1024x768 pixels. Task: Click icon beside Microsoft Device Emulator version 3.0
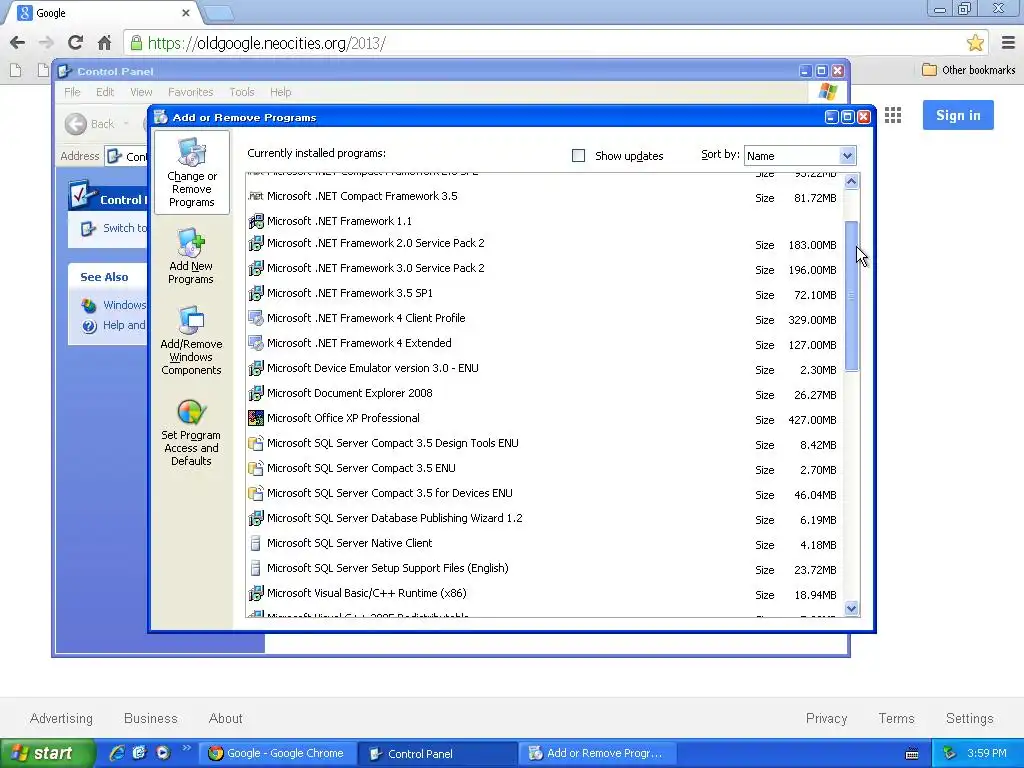[256, 368]
